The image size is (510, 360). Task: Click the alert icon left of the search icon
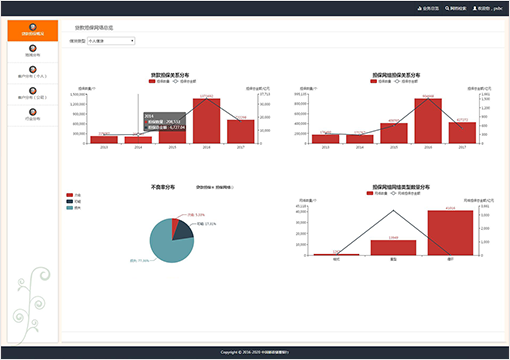(x=420, y=8)
